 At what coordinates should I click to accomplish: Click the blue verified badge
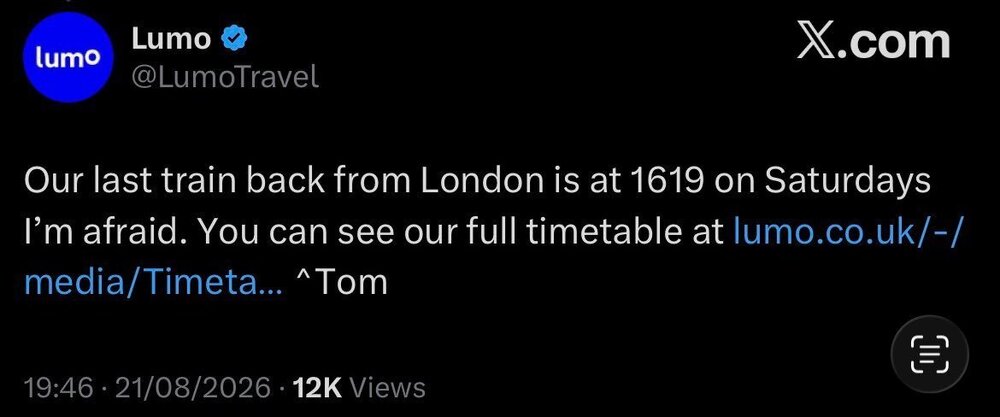point(235,40)
